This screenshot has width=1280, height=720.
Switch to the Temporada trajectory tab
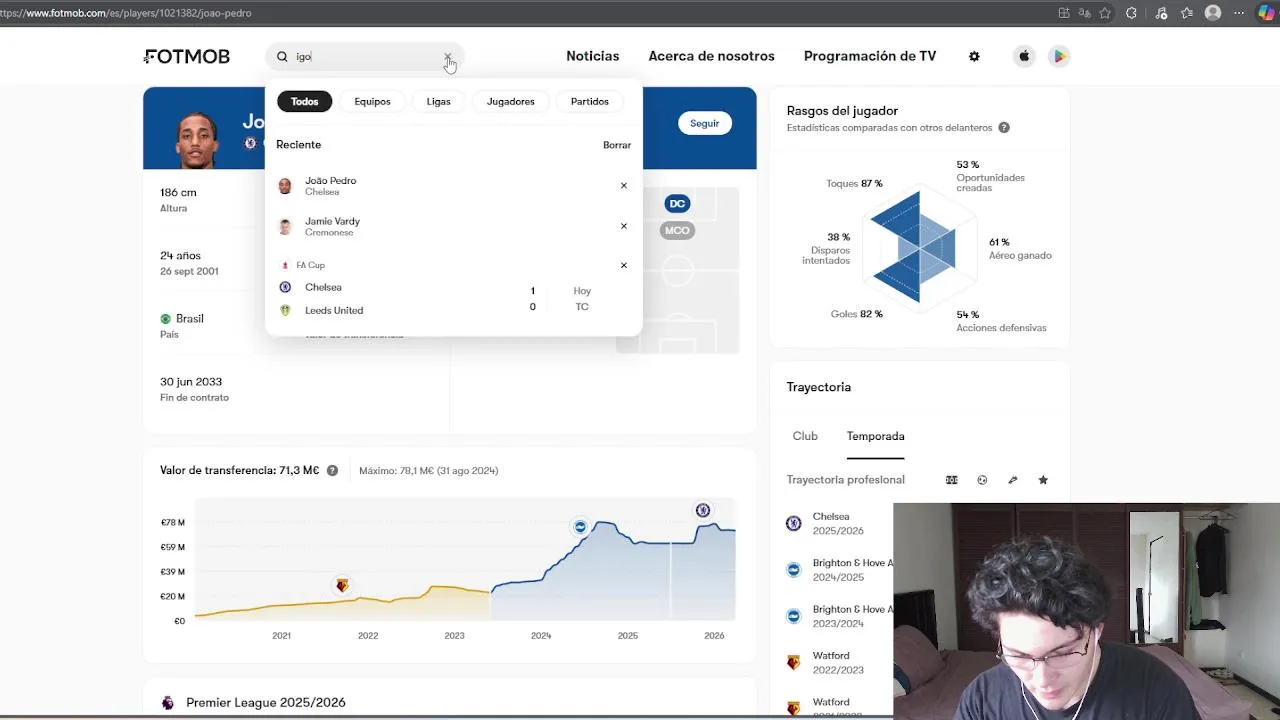point(875,436)
